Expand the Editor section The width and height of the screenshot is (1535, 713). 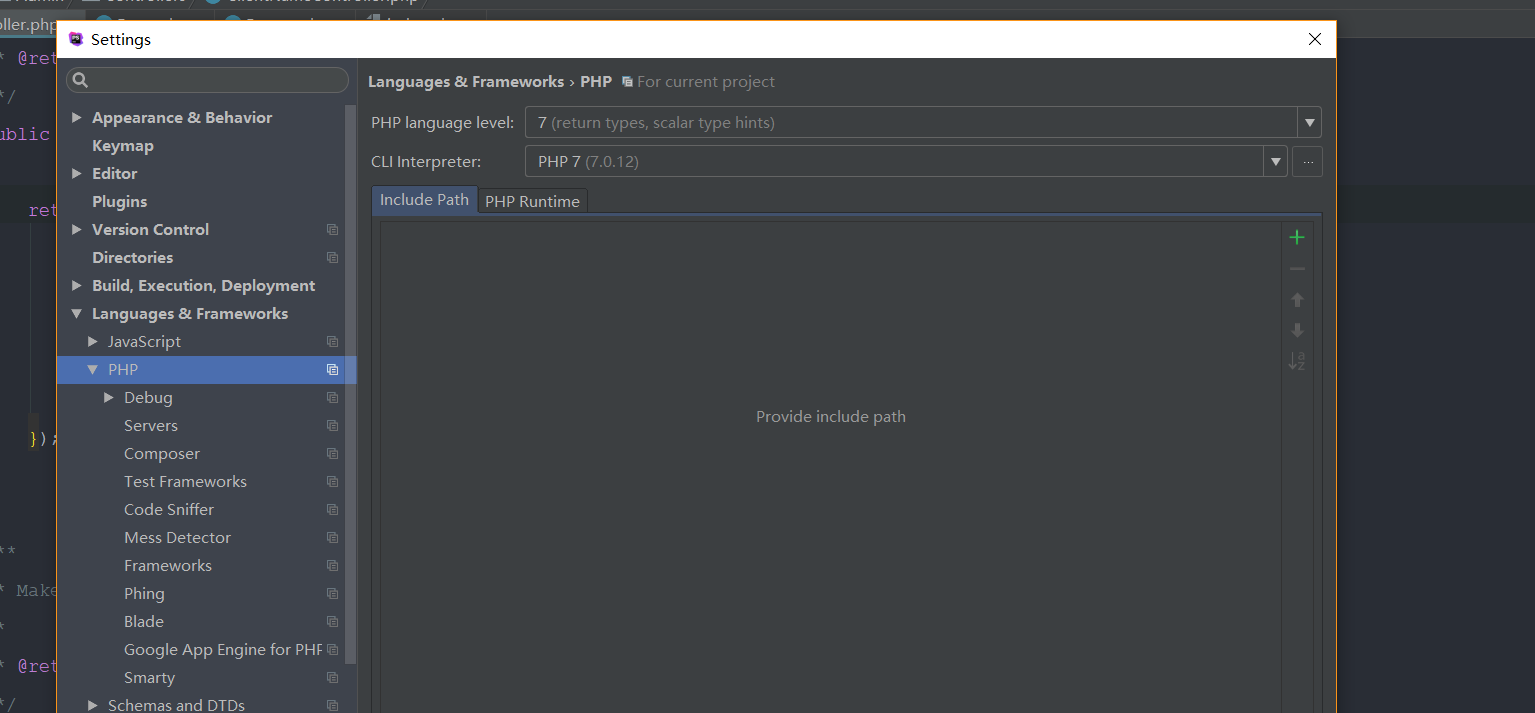(77, 174)
